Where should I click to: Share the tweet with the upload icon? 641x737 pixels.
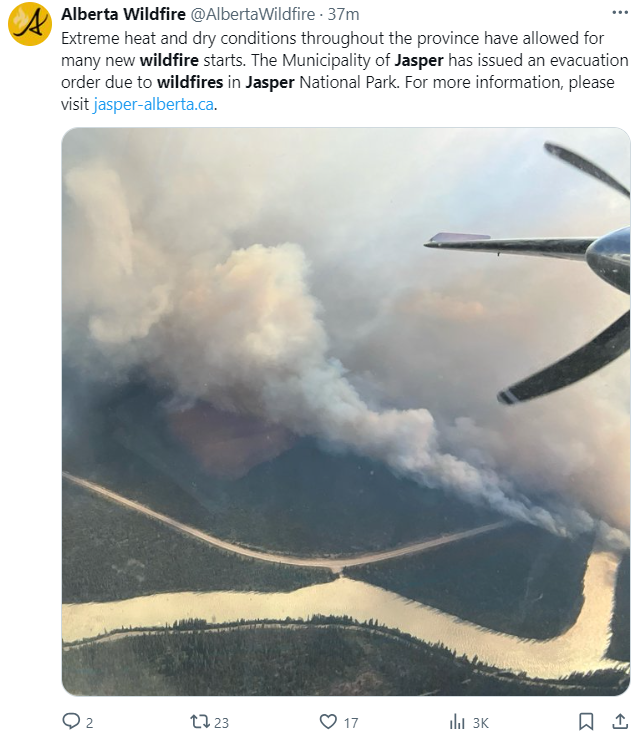[x=620, y=721]
